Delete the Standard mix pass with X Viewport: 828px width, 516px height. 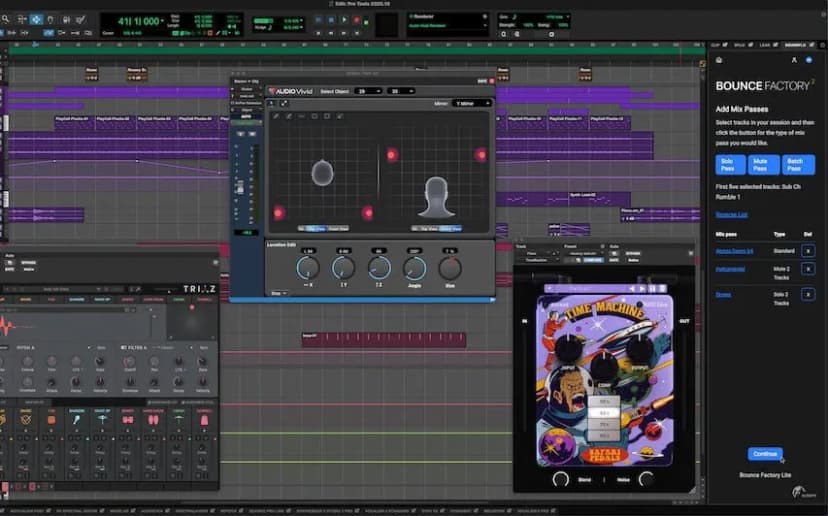(x=808, y=251)
